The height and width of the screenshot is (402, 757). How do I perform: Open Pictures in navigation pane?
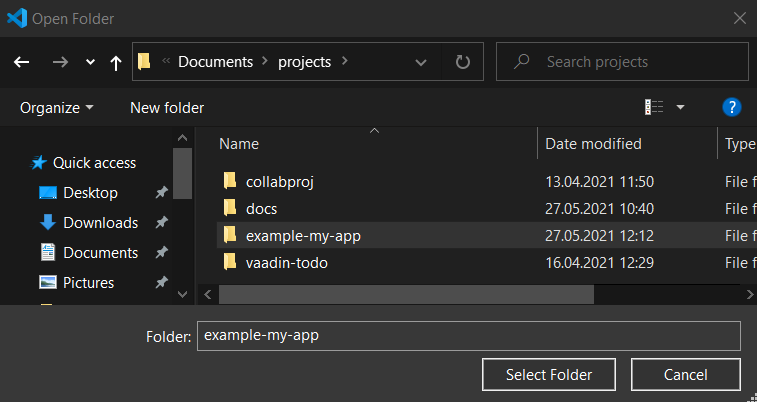click(88, 283)
